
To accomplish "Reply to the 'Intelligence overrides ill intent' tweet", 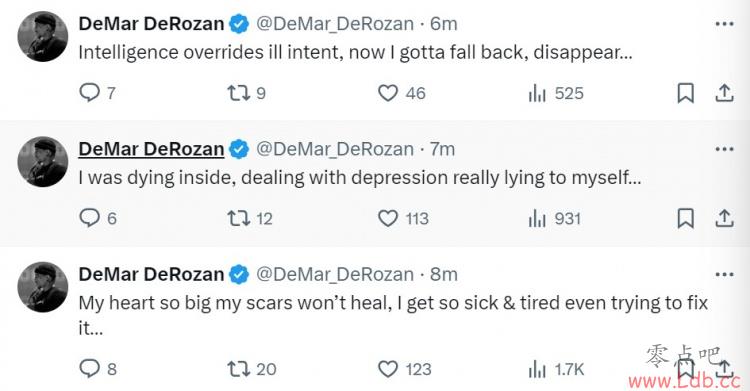I will point(97,92).
